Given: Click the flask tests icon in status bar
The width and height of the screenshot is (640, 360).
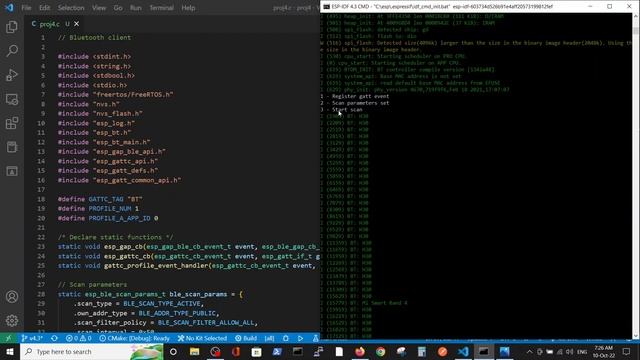Looking at the screenshot, I should pyautogui.click(x=316, y=338).
